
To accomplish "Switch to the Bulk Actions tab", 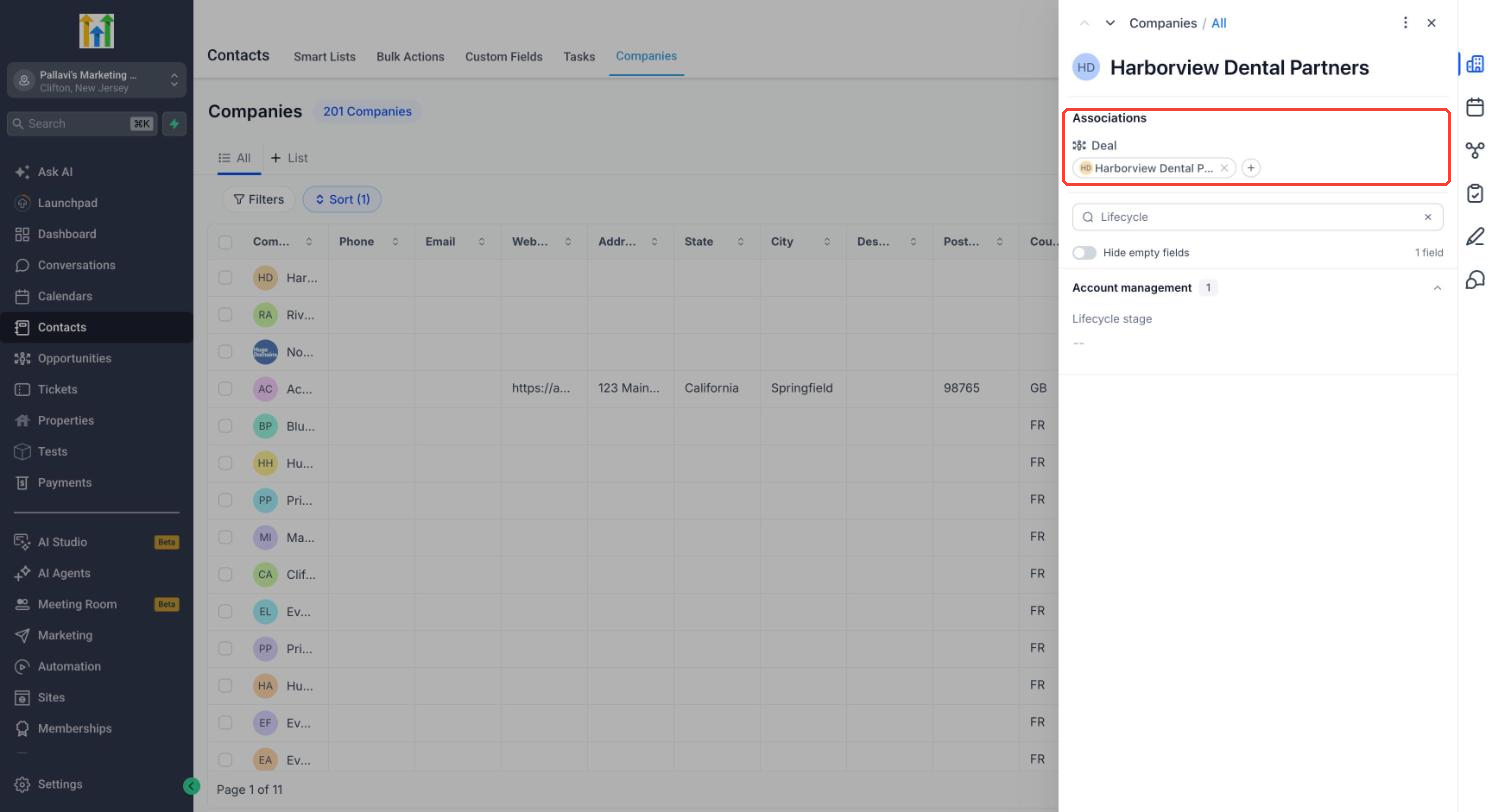I will tap(410, 56).
